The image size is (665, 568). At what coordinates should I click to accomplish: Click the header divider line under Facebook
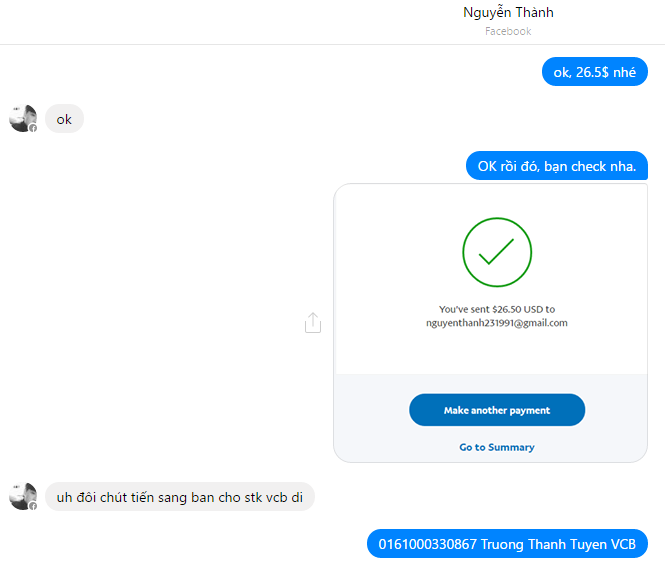pyautogui.click(x=332, y=44)
